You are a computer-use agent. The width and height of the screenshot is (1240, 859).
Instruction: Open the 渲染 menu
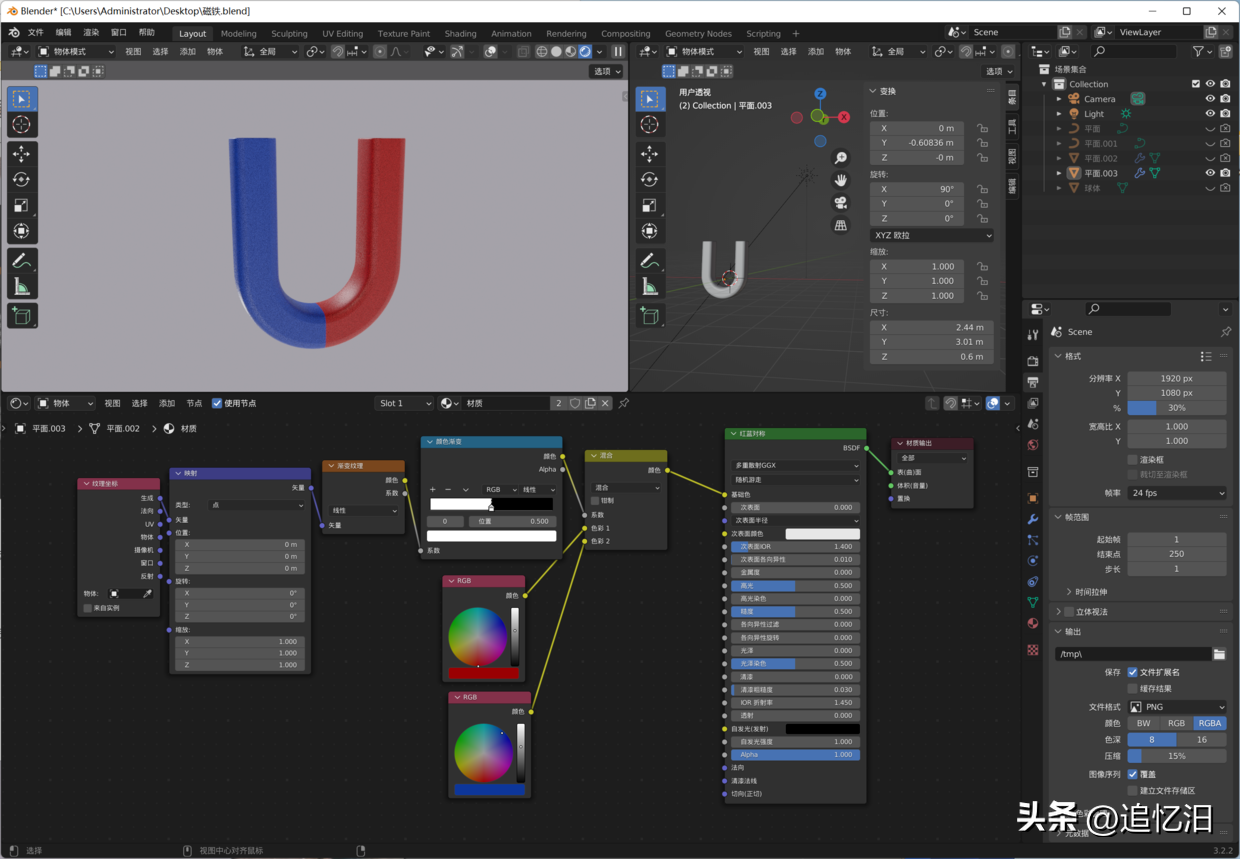point(93,31)
